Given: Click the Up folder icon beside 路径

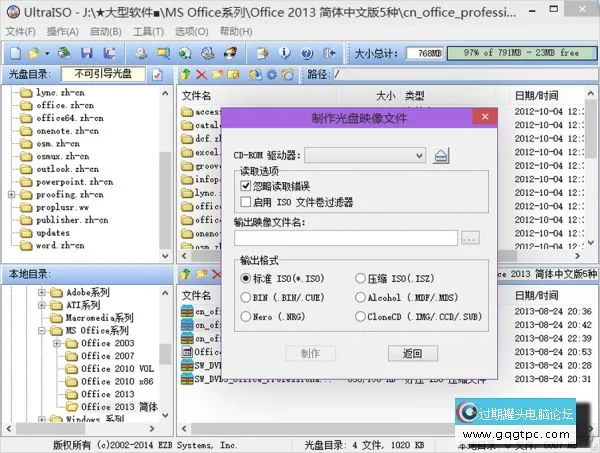Looking at the screenshot, I should [x=186, y=74].
